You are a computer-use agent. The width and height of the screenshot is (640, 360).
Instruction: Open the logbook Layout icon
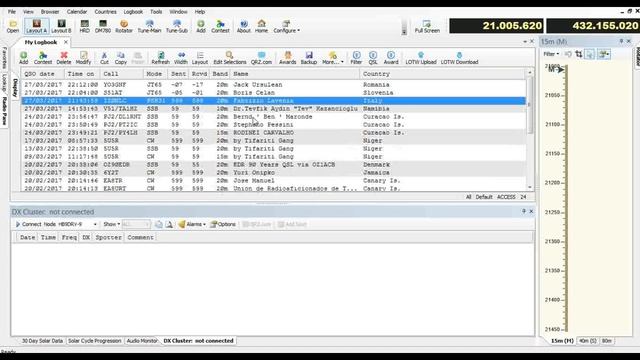200,58
